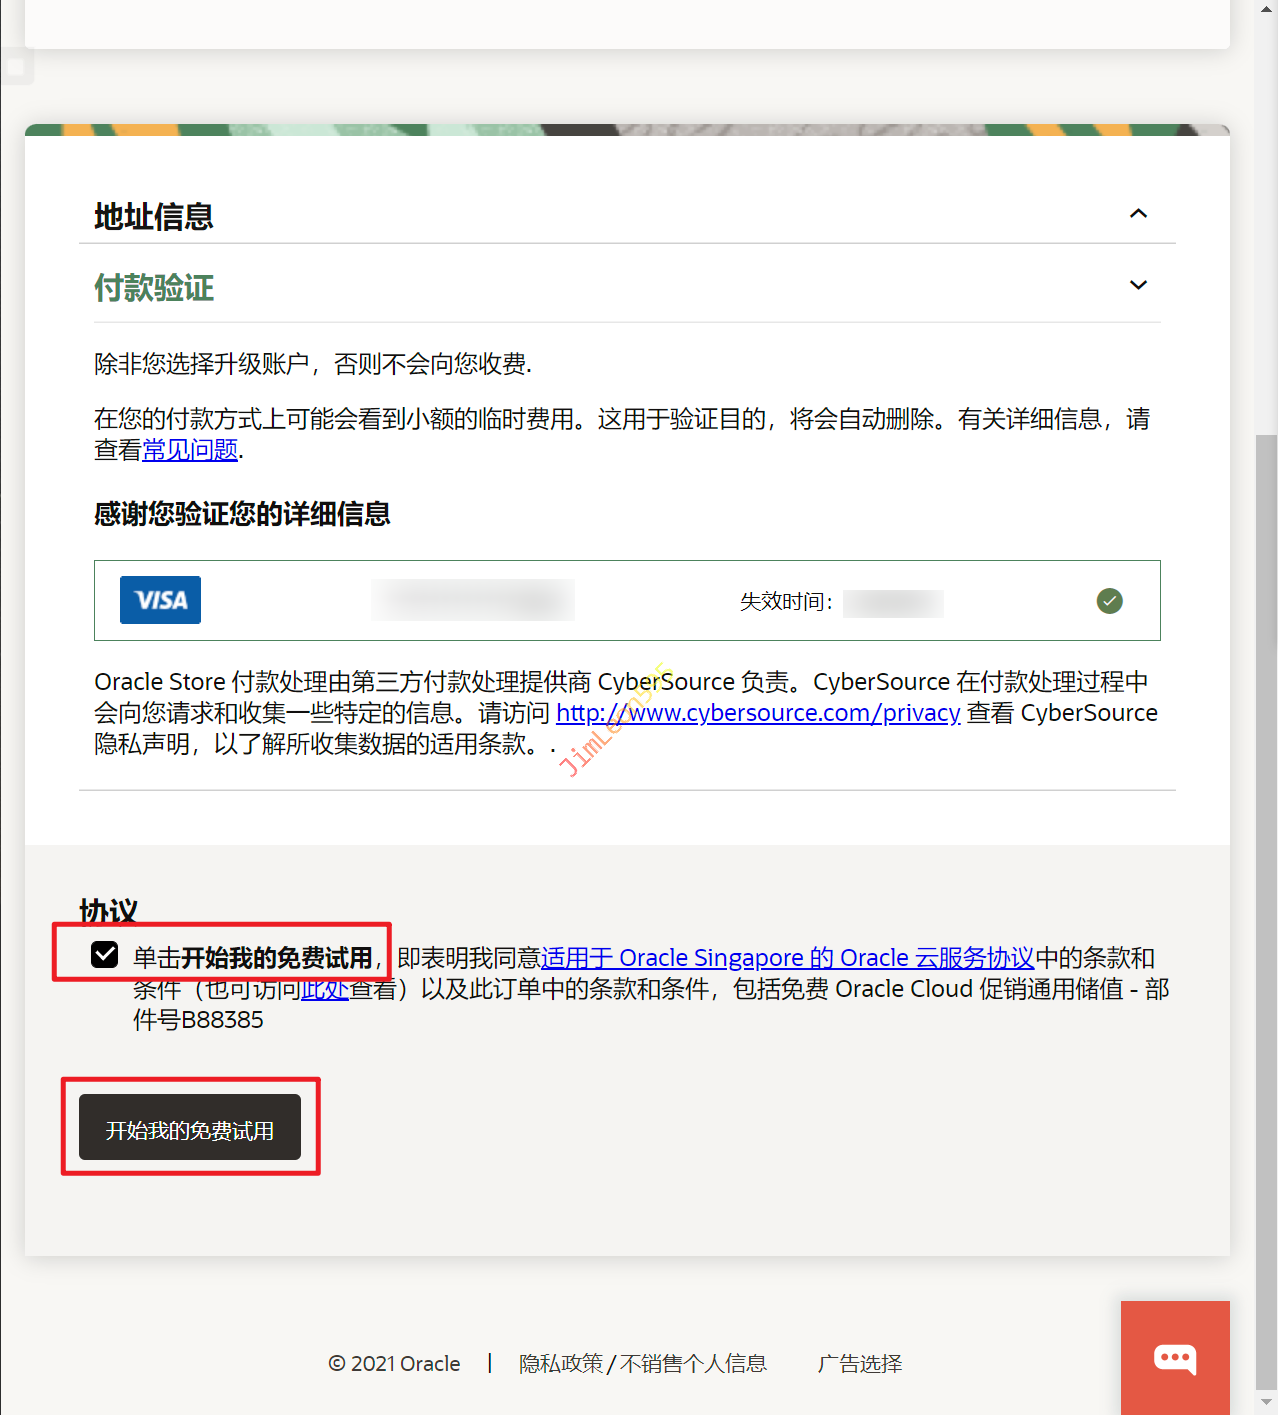Open the Oracle Singapore 云服务协议 link
This screenshot has height=1415, width=1278.
[787, 958]
